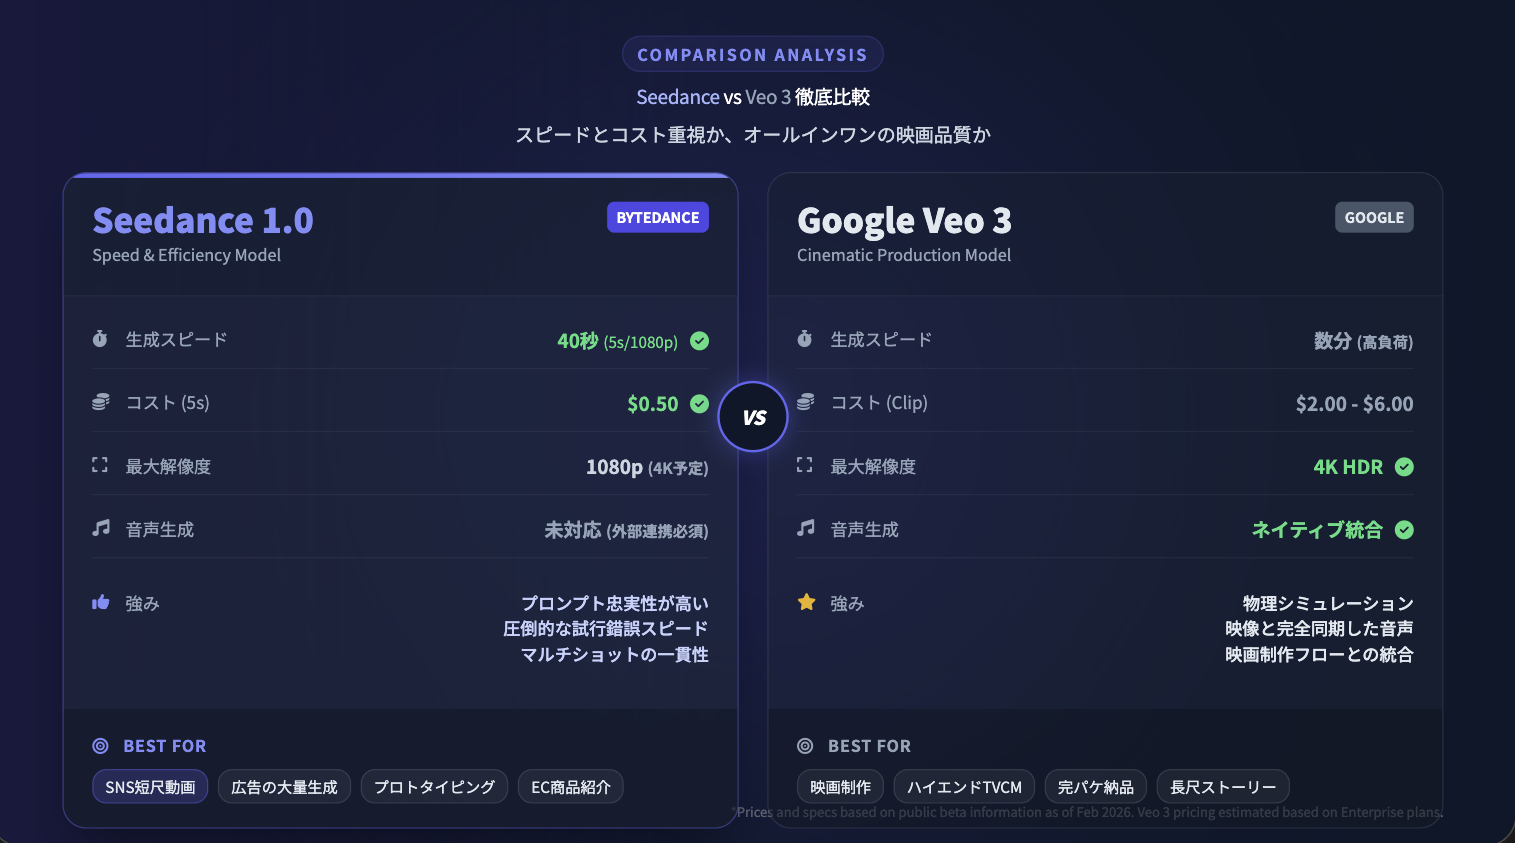1515x843 pixels.
Task: Click the GOOGLE badge
Action: [x=1374, y=218]
